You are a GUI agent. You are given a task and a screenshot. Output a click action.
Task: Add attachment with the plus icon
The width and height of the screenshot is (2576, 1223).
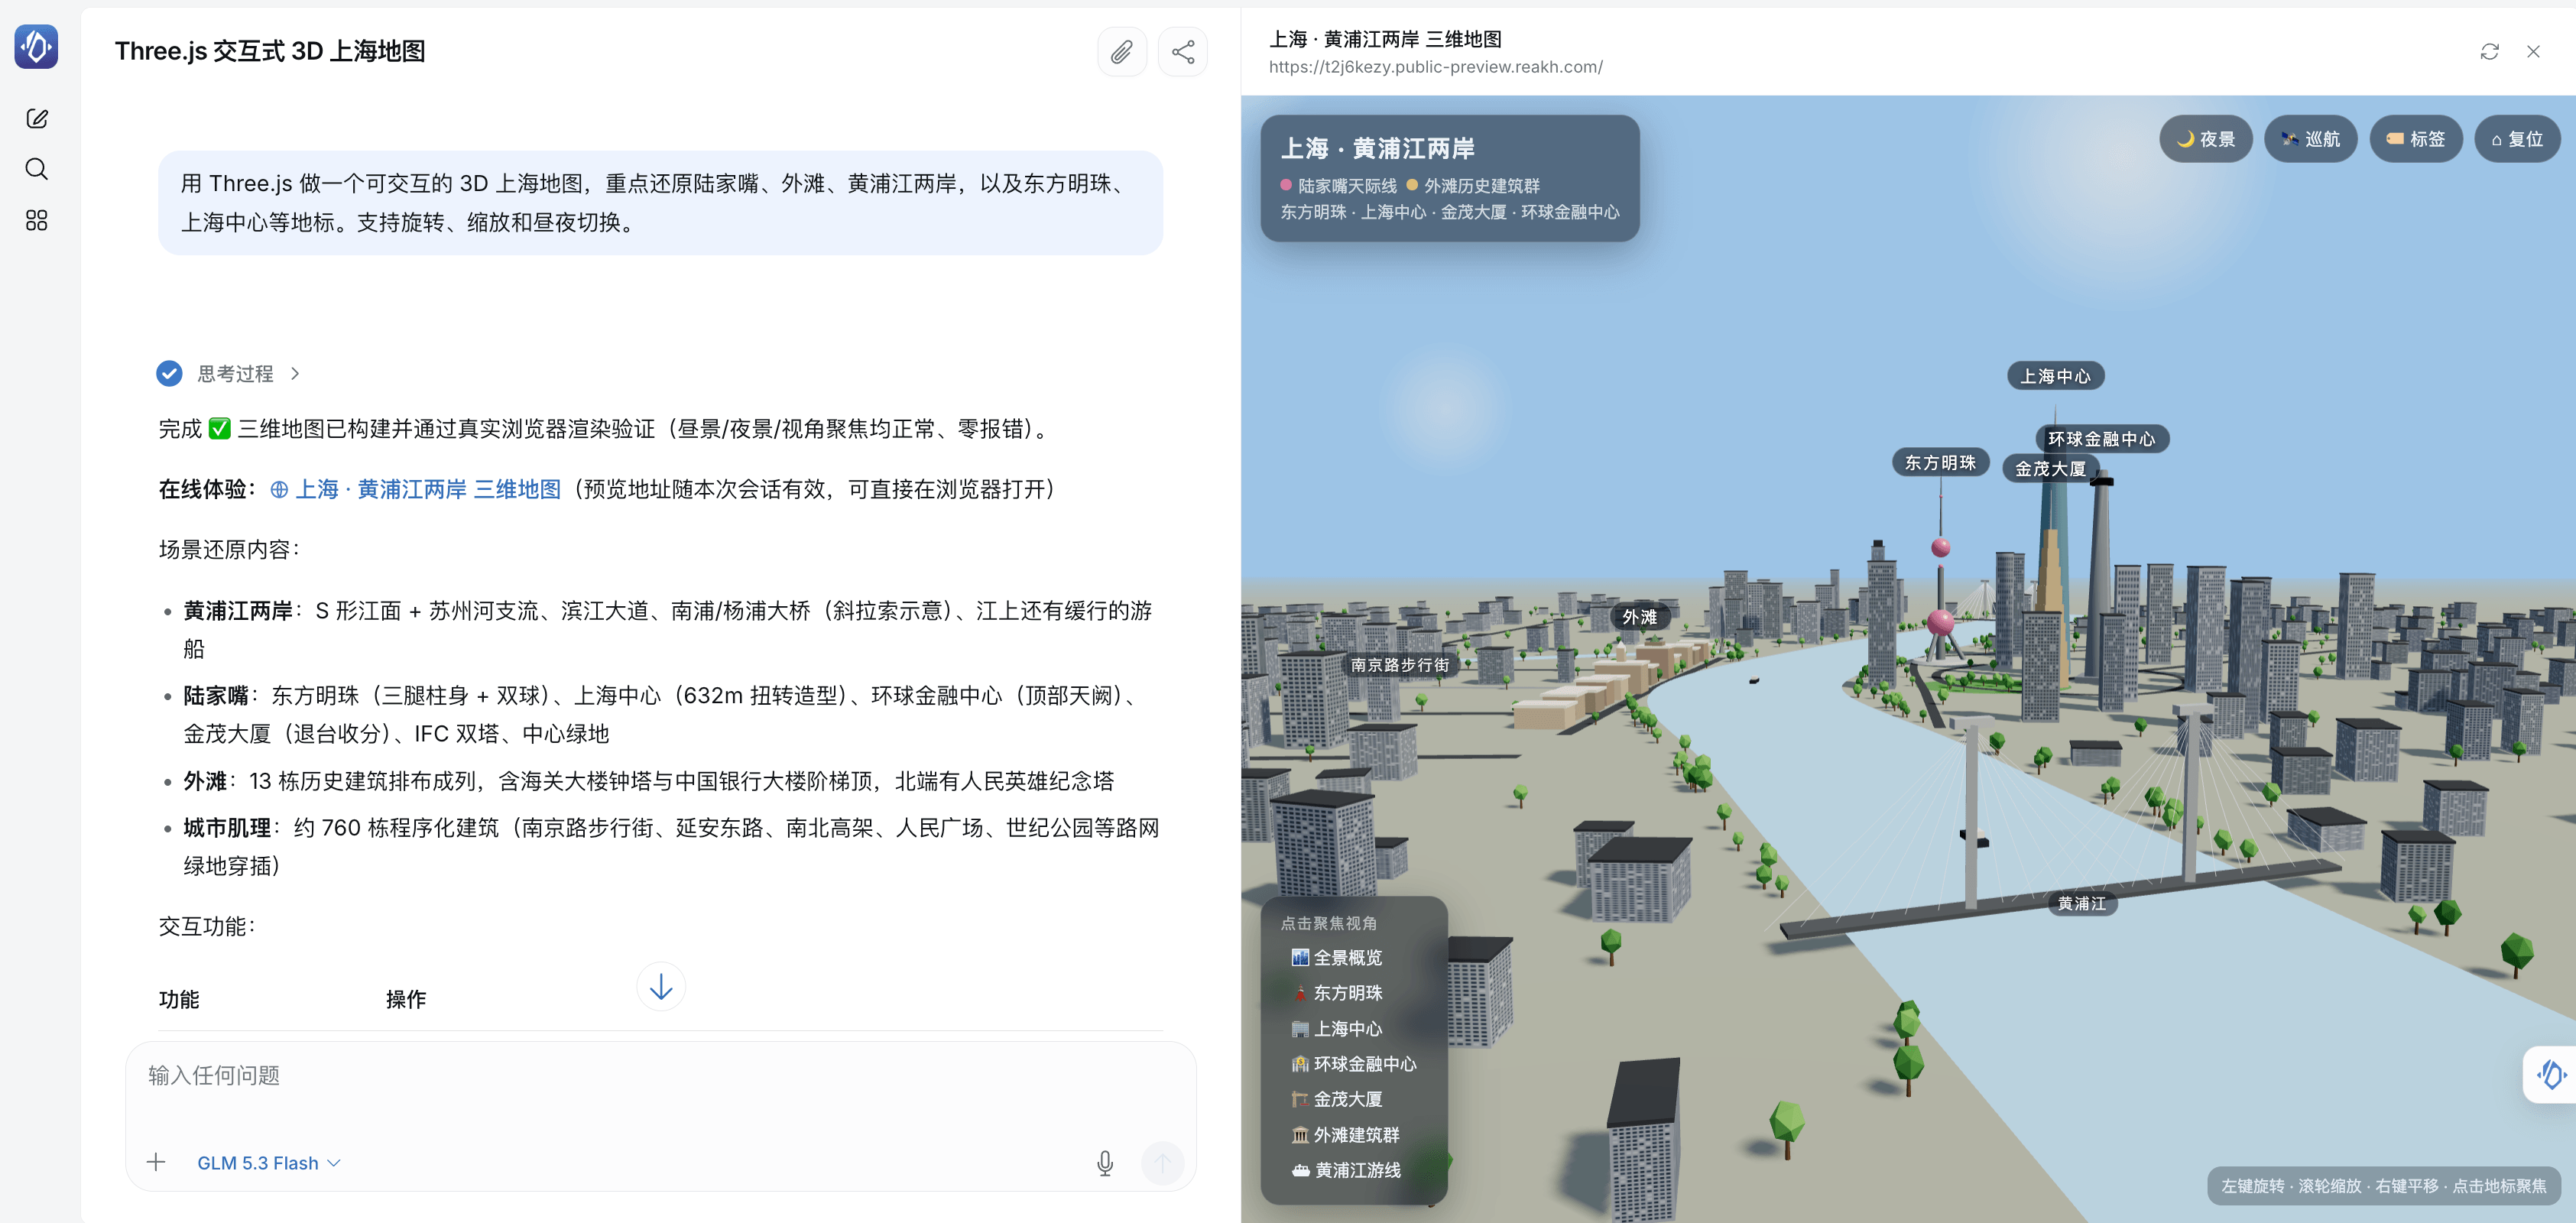(x=156, y=1162)
